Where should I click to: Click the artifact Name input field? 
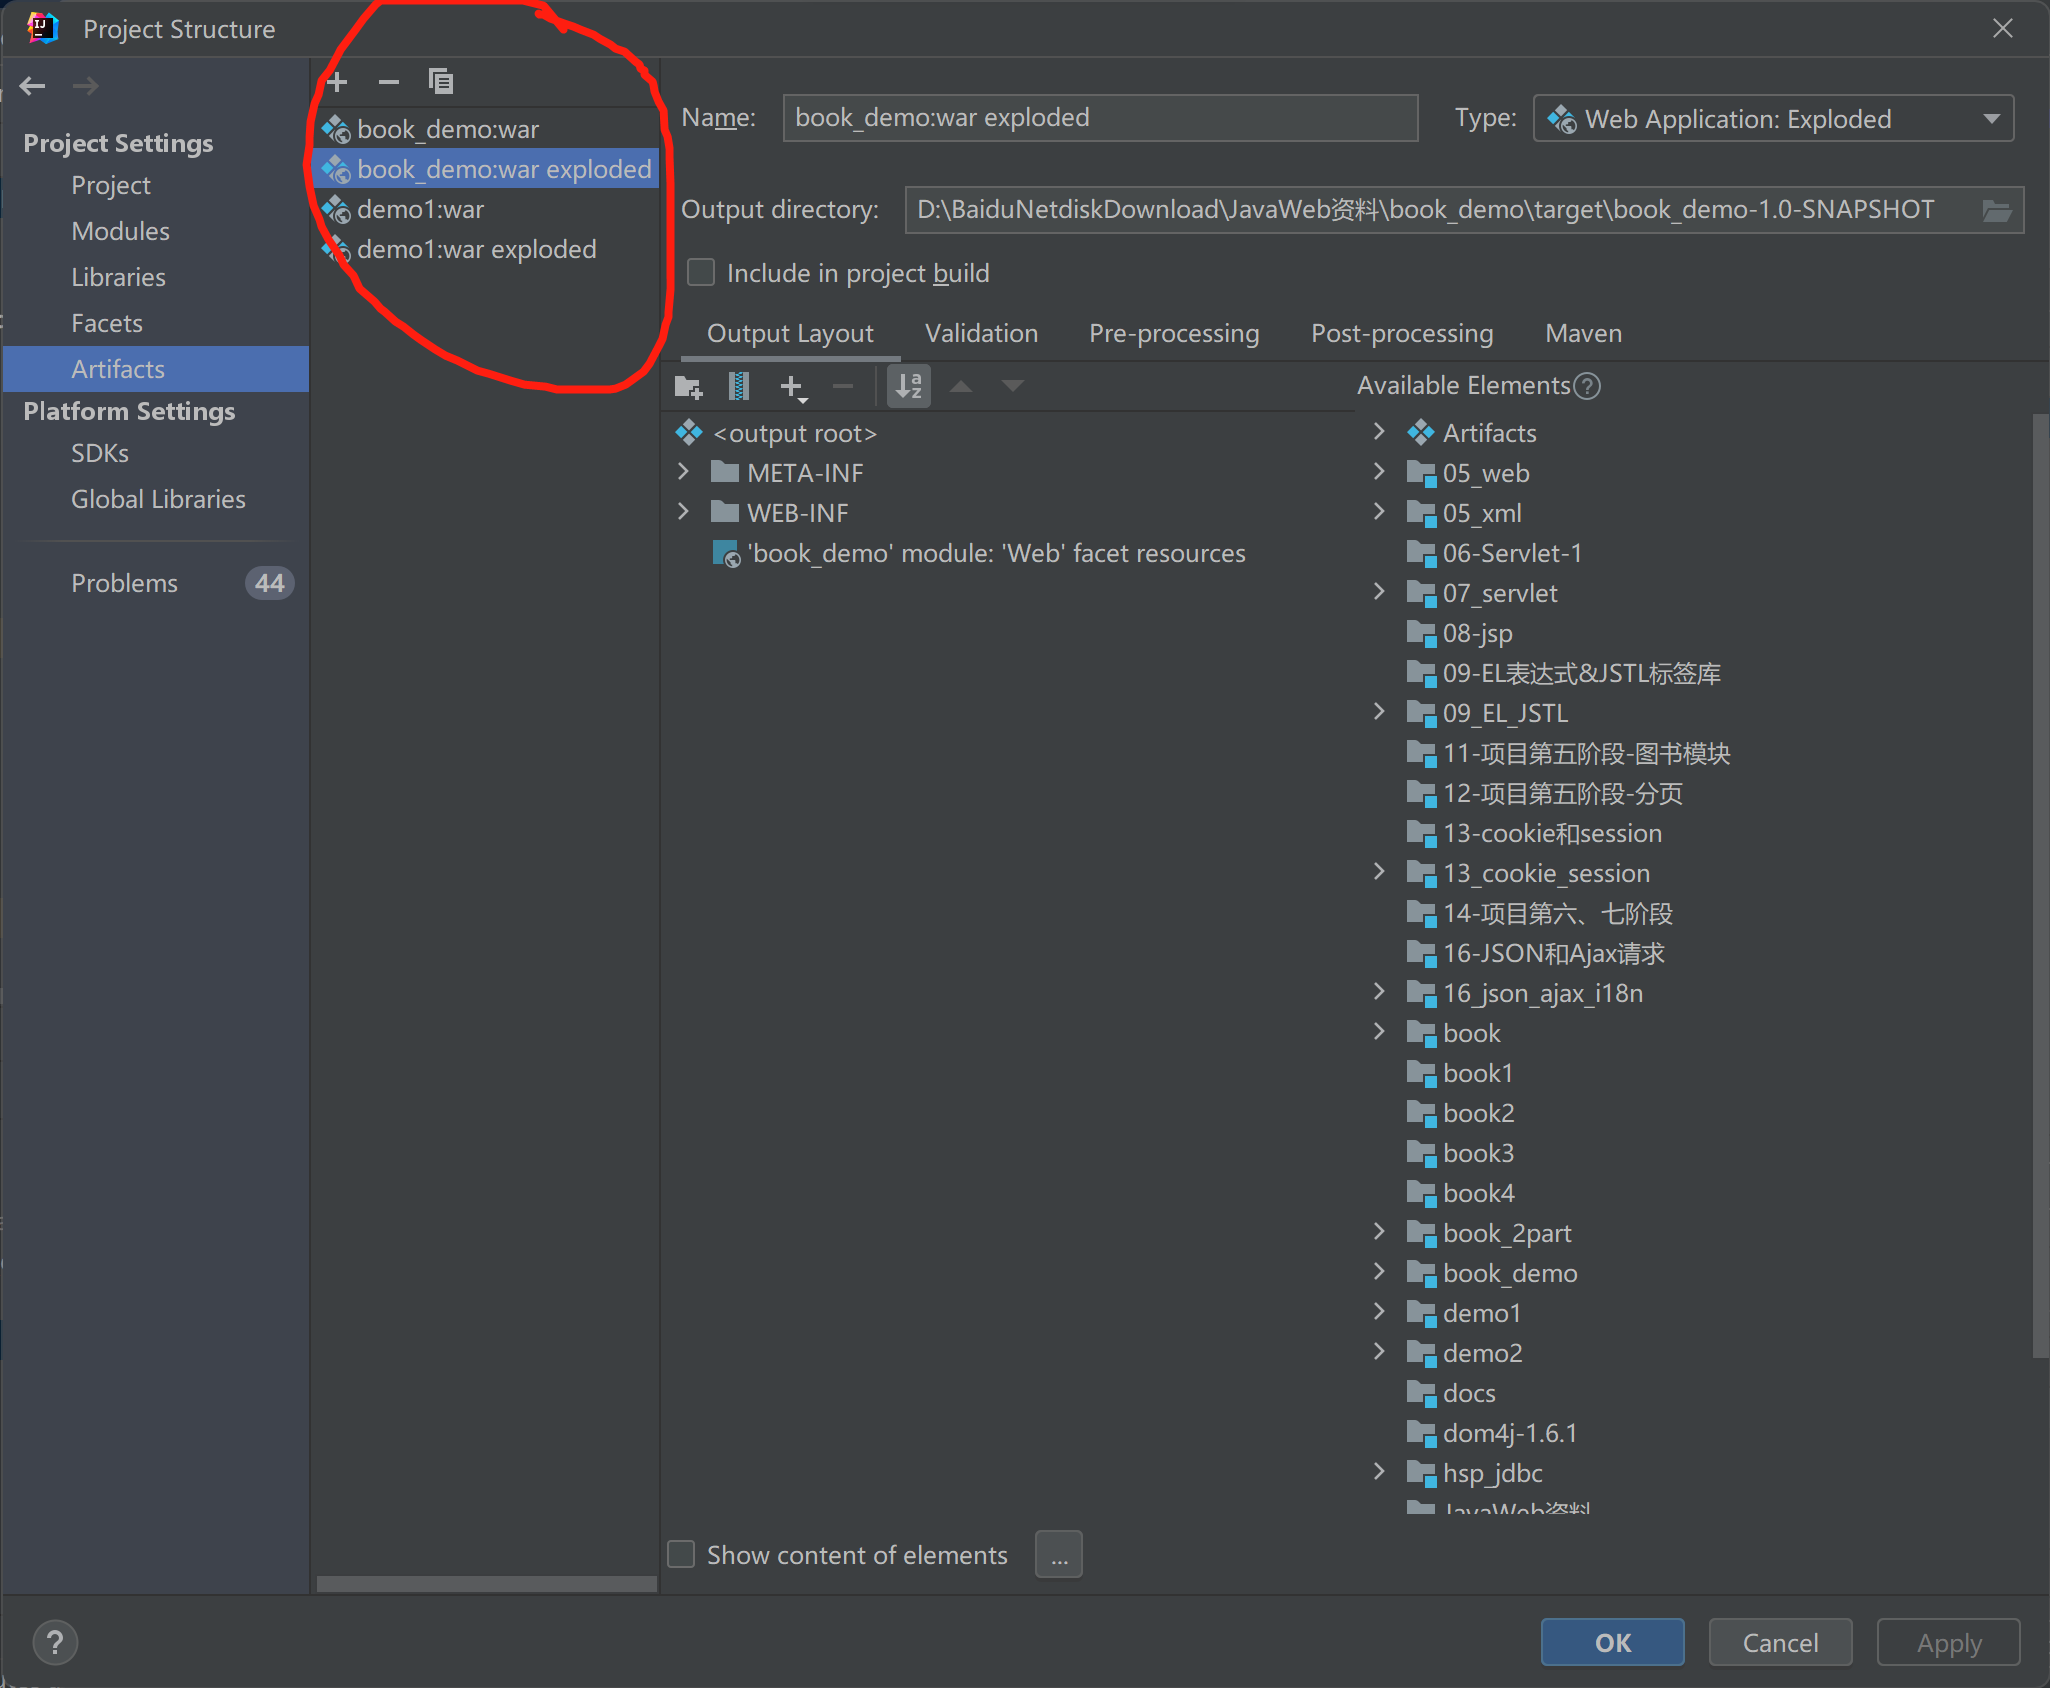click(1100, 118)
